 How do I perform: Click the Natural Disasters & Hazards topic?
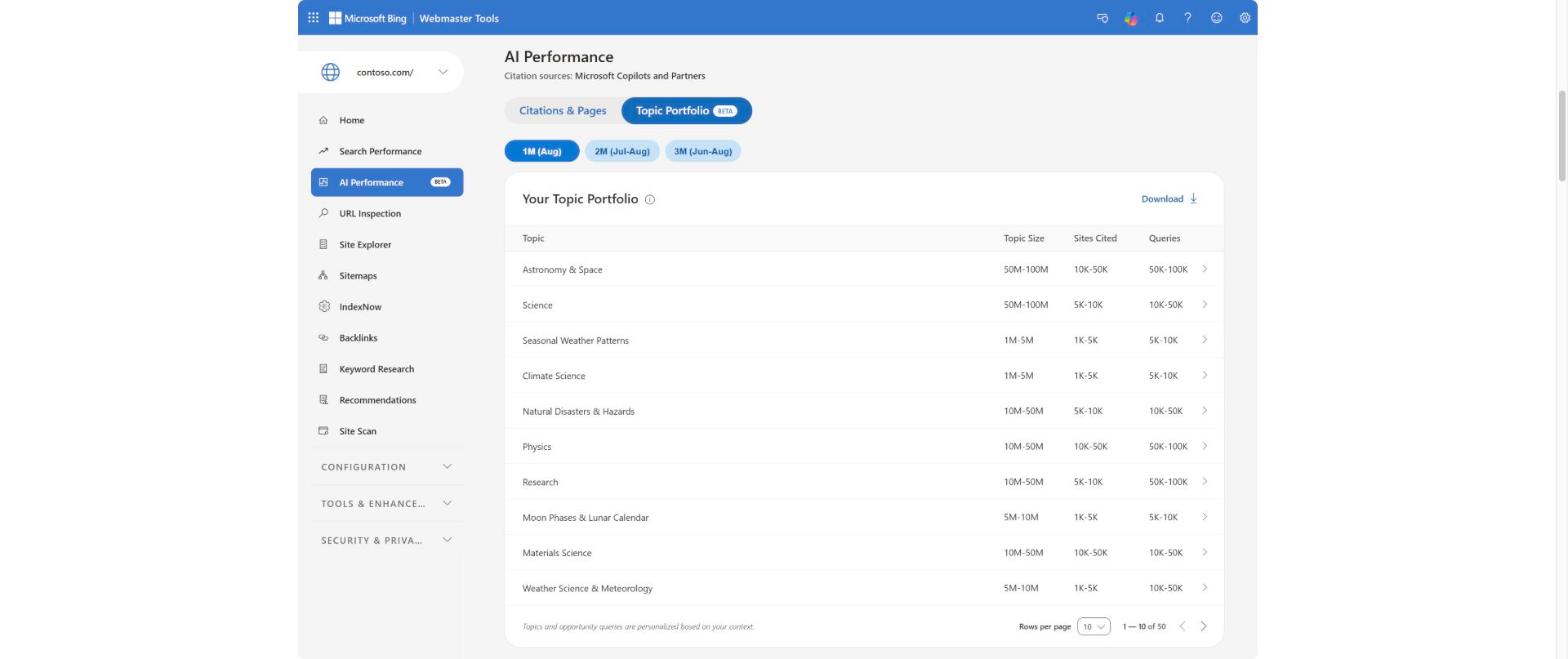[578, 411]
